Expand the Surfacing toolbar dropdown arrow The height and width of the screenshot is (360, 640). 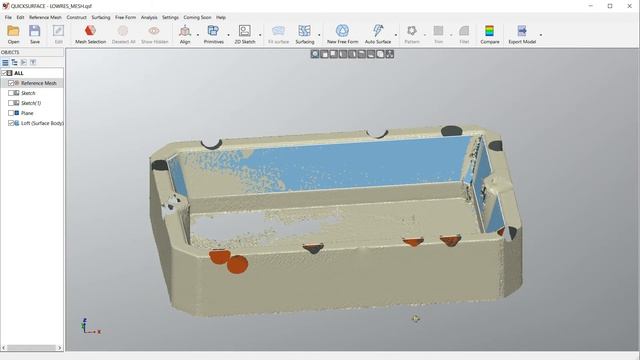coord(319,35)
